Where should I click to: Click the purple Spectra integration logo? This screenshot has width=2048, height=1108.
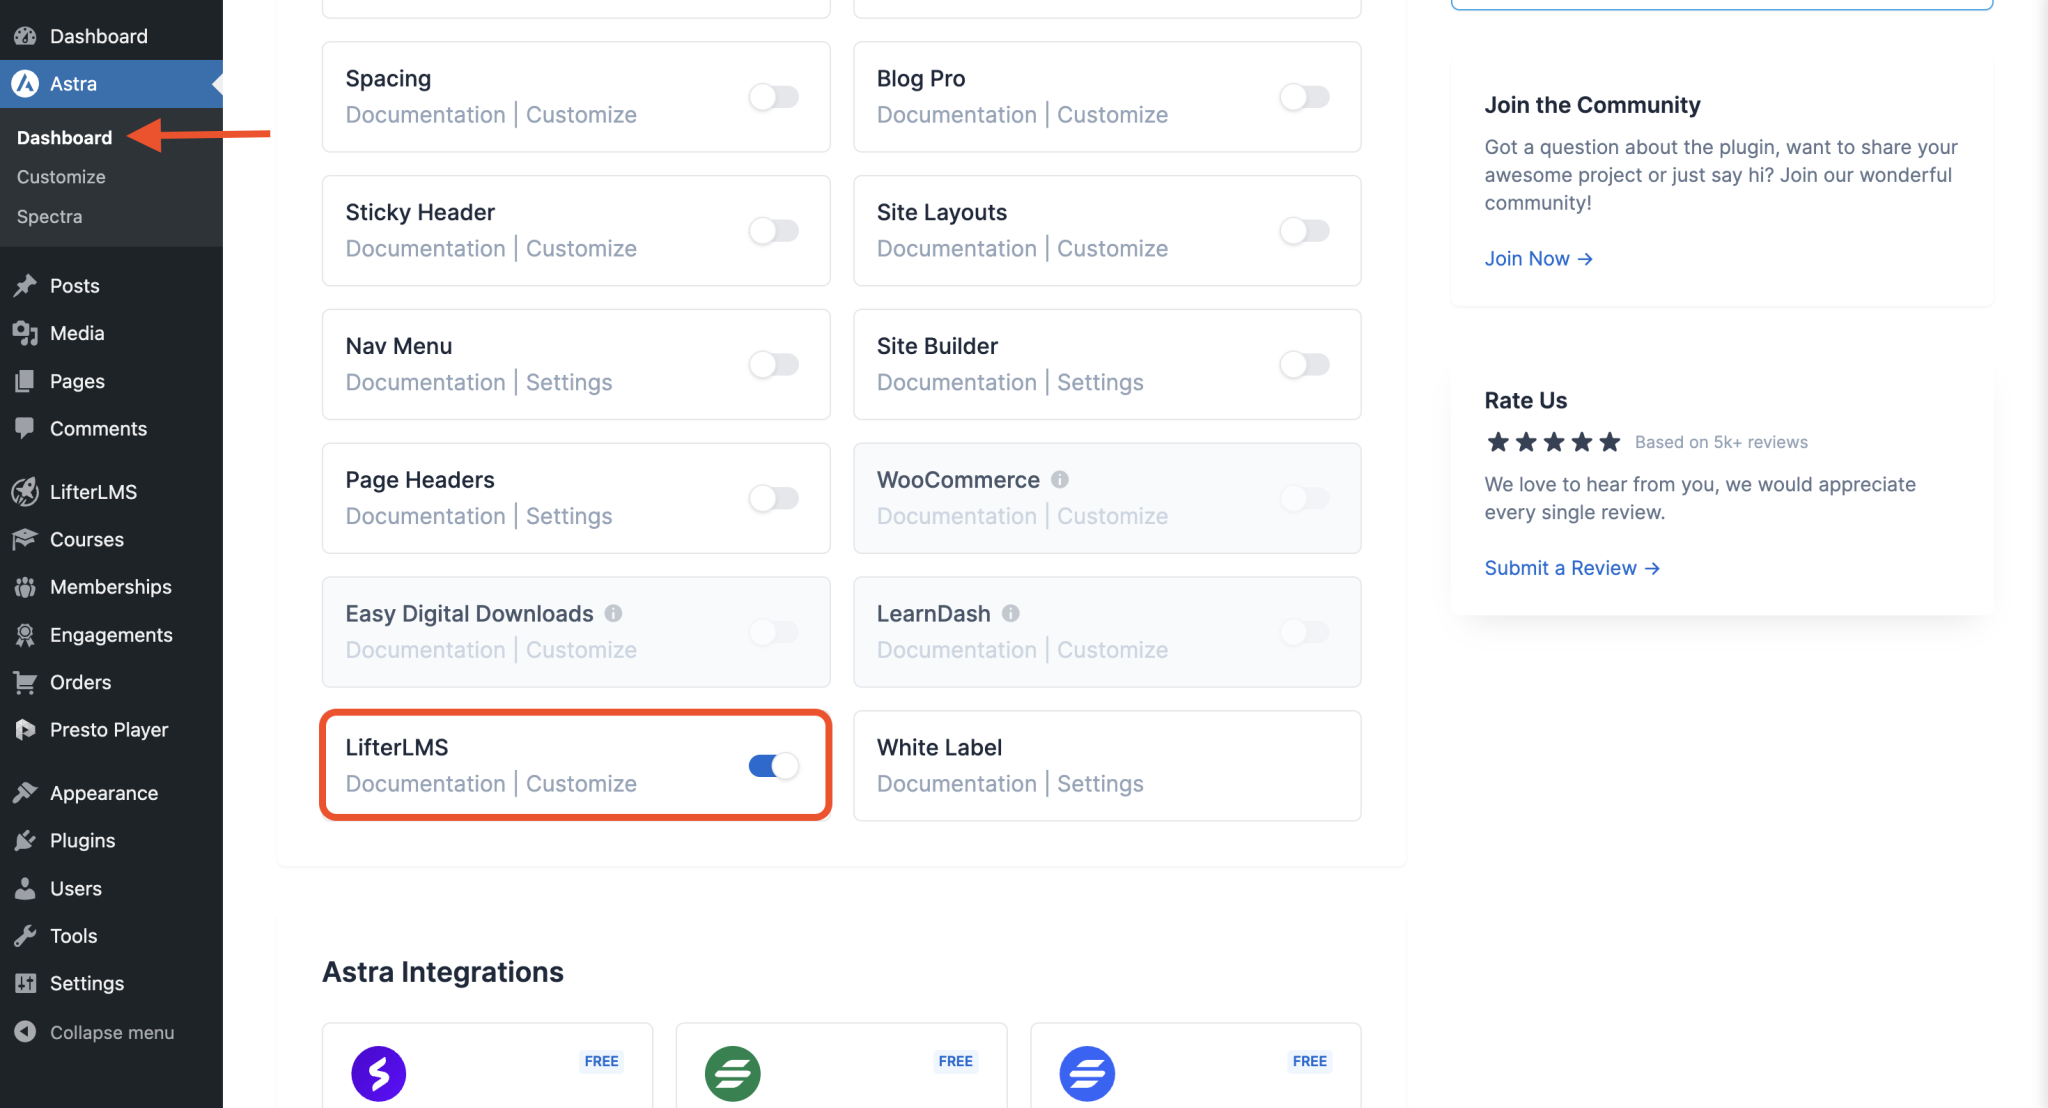point(378,1073)
